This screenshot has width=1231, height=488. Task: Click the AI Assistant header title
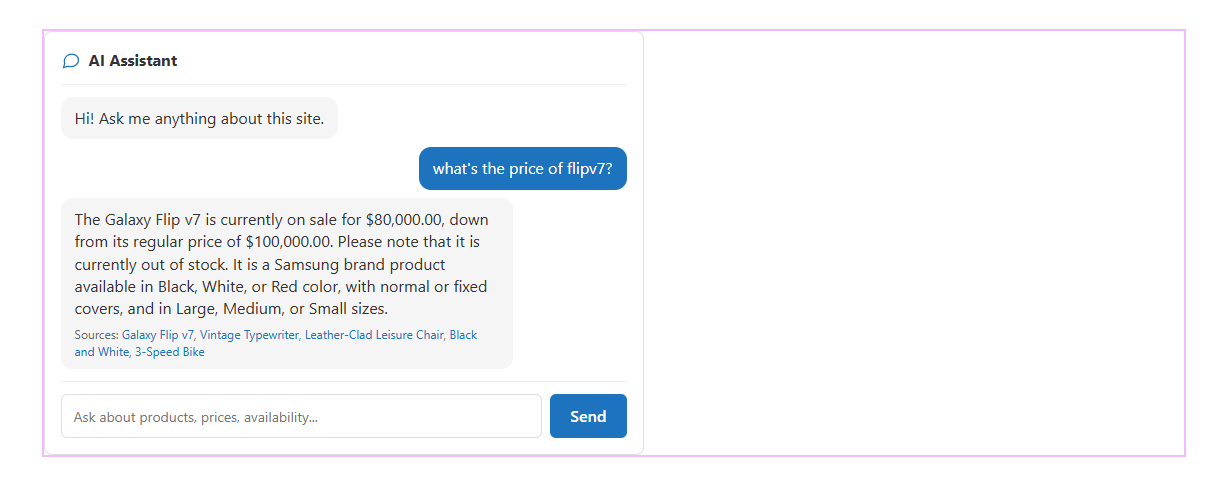tap(133, 61)
